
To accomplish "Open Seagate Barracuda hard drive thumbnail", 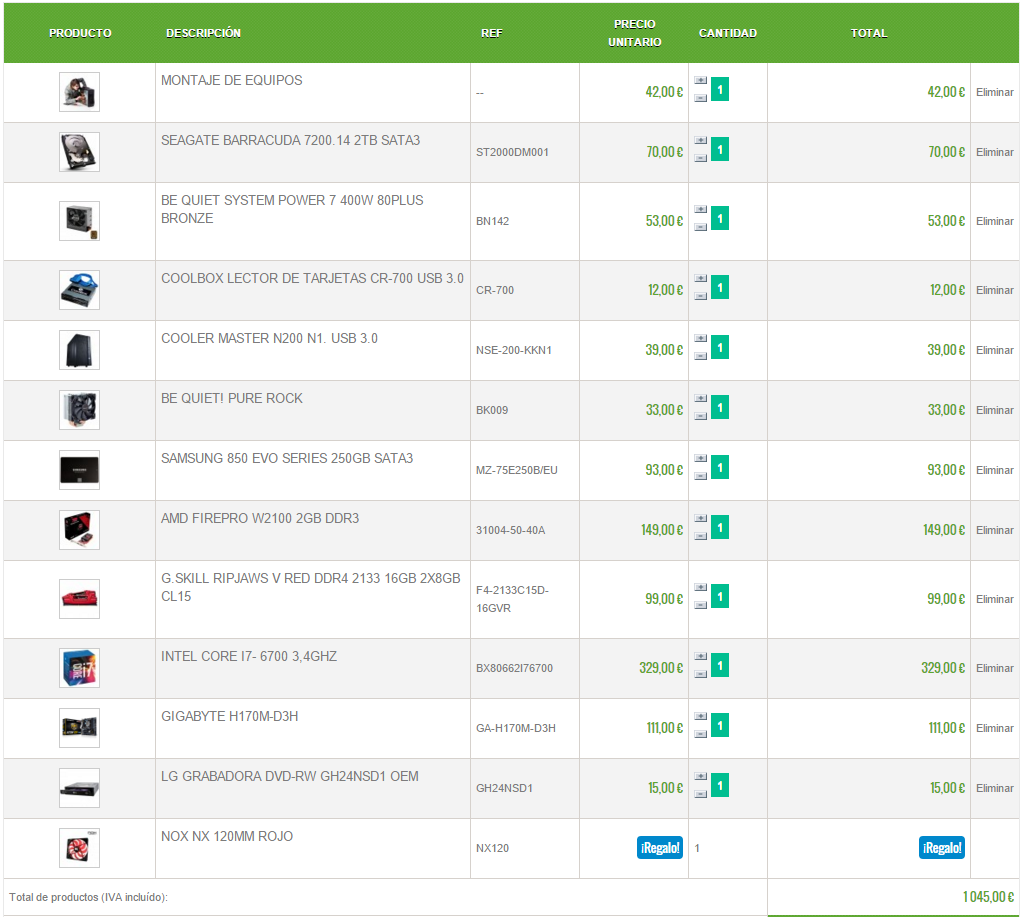I will tap(79, 152).
